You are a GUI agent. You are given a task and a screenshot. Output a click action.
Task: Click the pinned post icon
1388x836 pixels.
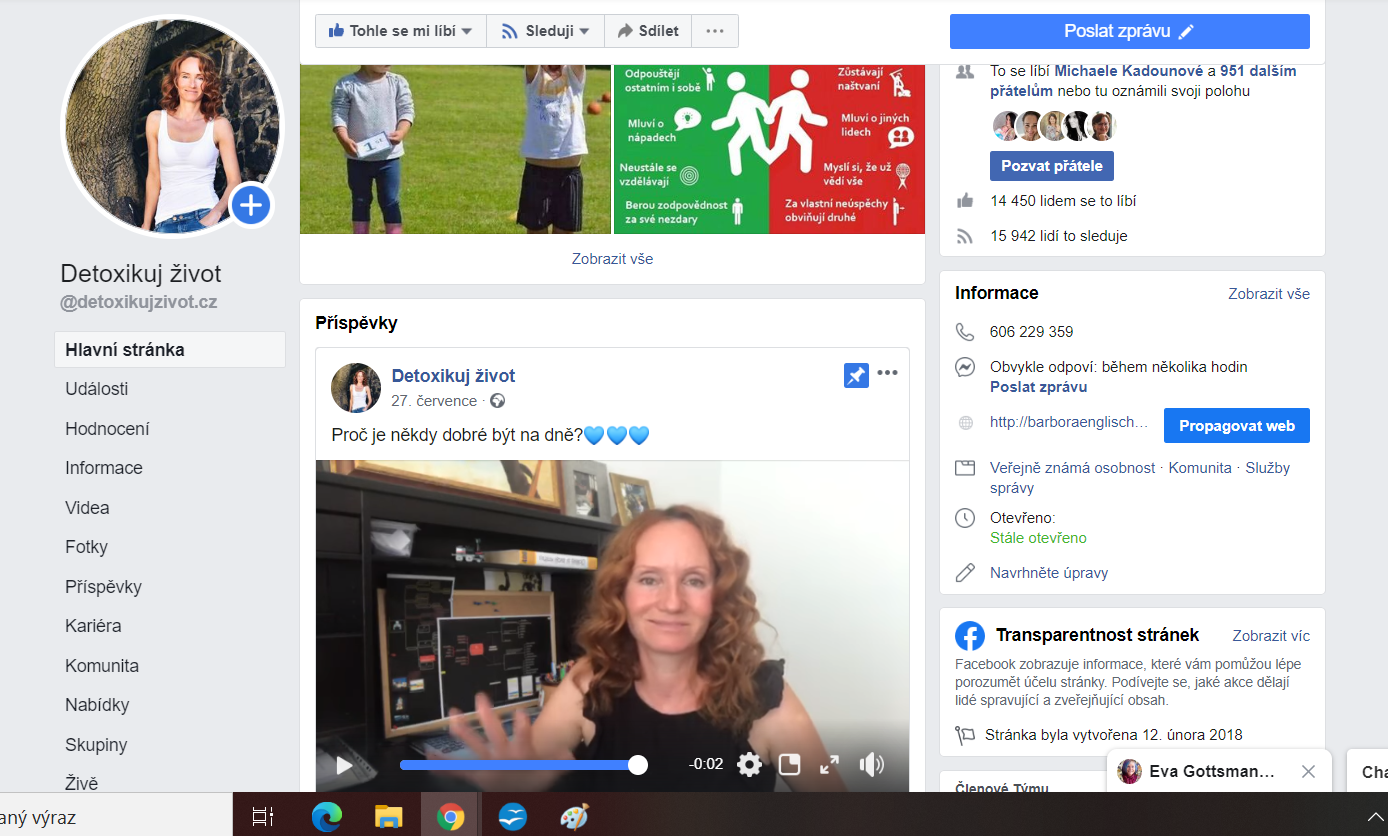tap(856, 375)
